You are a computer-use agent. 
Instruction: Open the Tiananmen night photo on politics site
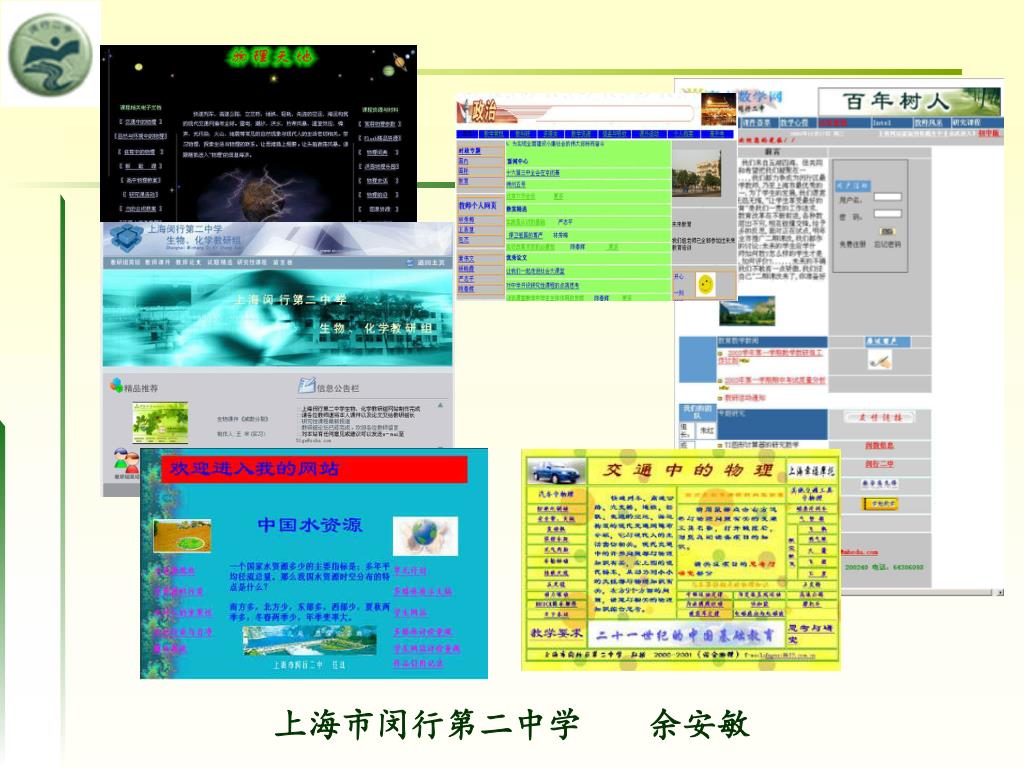[718, 108]
